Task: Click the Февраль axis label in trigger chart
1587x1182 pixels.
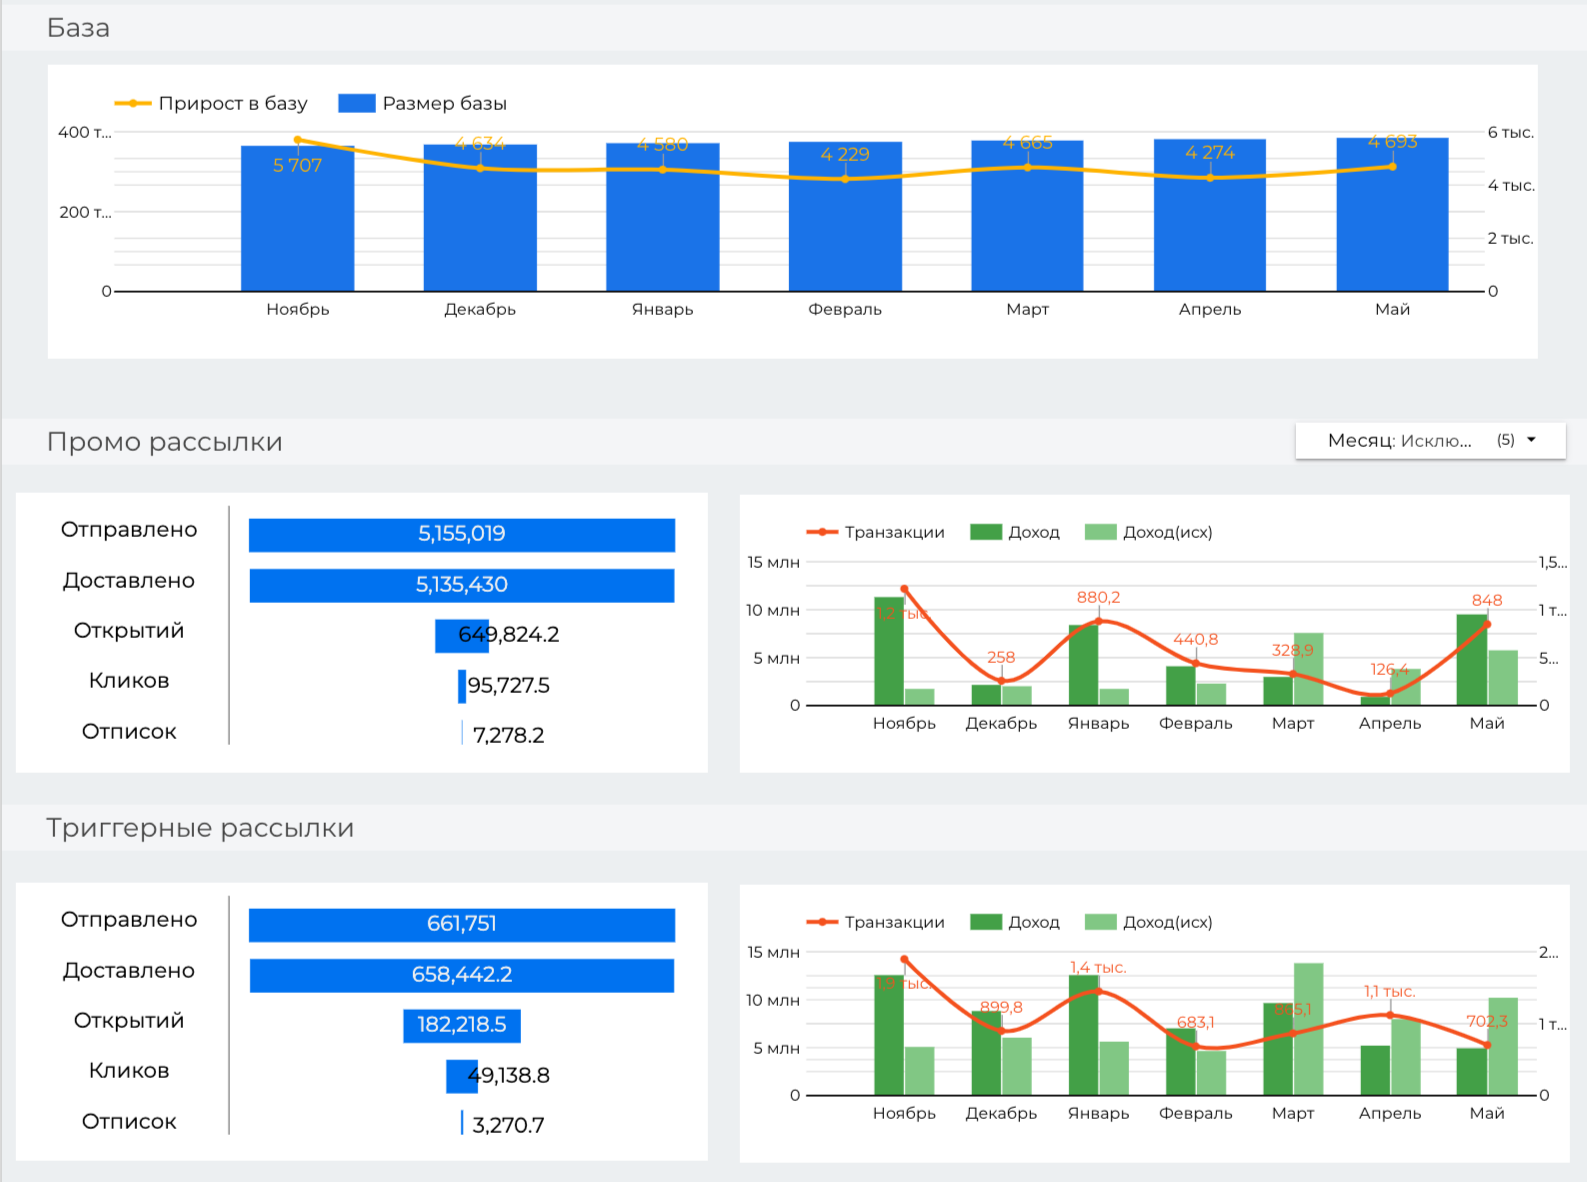Action: click(x=1195, y=1113)
